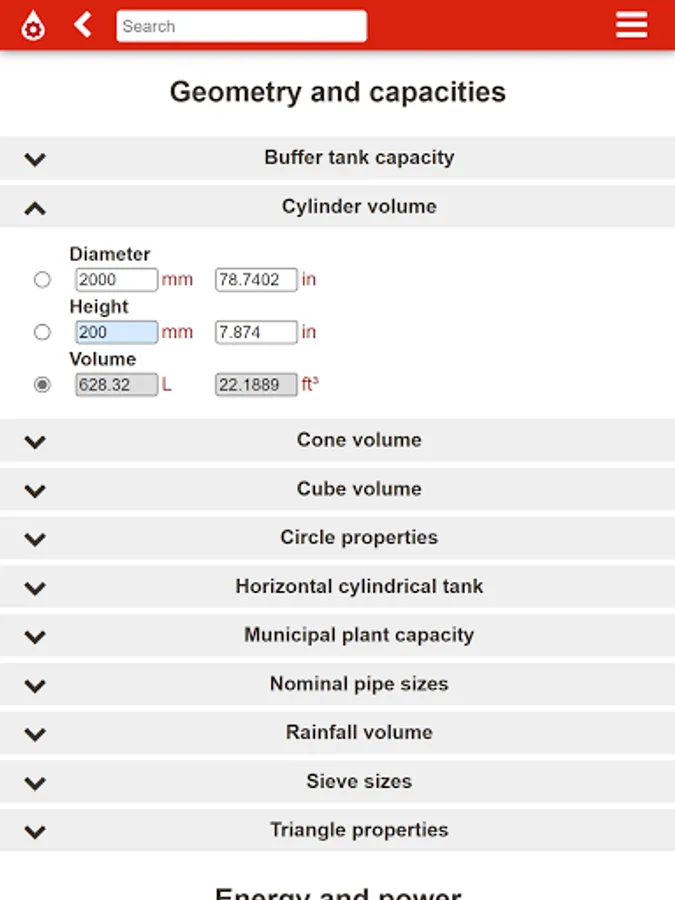Expand the Horizontal cylindrical tank section
Screen dimensions: 675x900
point(359,587)
